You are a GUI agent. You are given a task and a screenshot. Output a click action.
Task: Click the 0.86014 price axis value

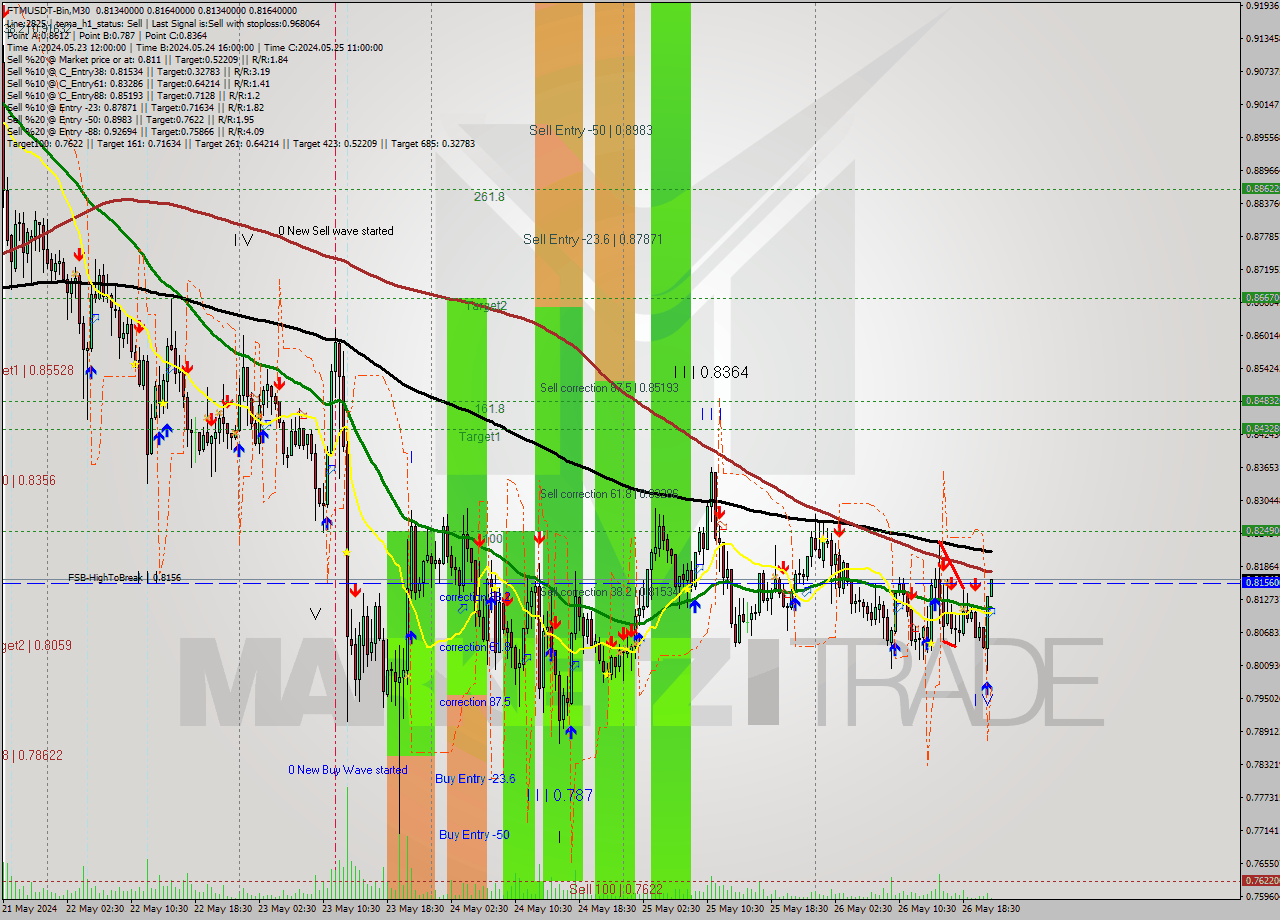tap(1262, 335)
